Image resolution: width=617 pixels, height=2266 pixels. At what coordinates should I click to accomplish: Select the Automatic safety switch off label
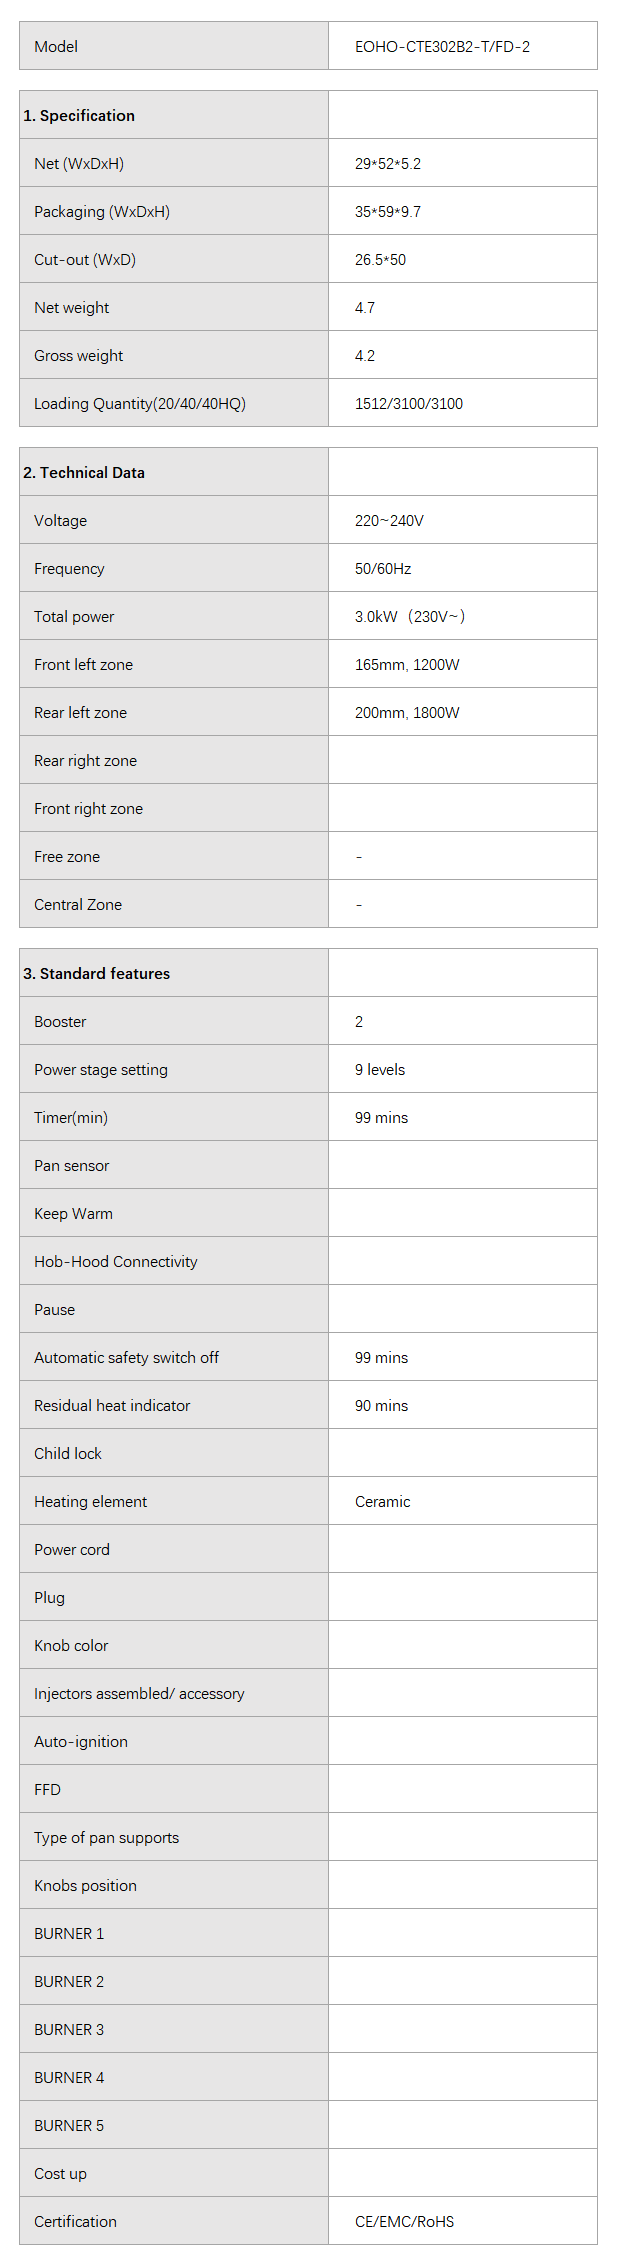click(x=126, y=1358)
